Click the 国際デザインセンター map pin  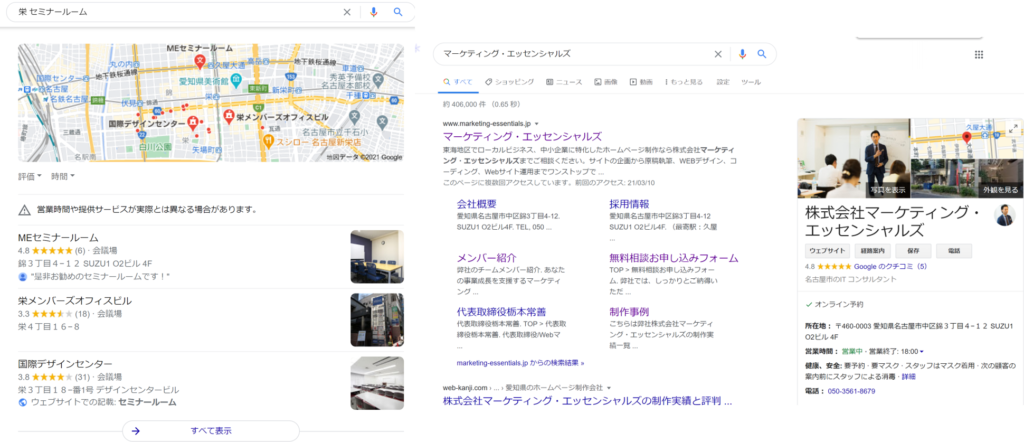[x=193, y=122]
